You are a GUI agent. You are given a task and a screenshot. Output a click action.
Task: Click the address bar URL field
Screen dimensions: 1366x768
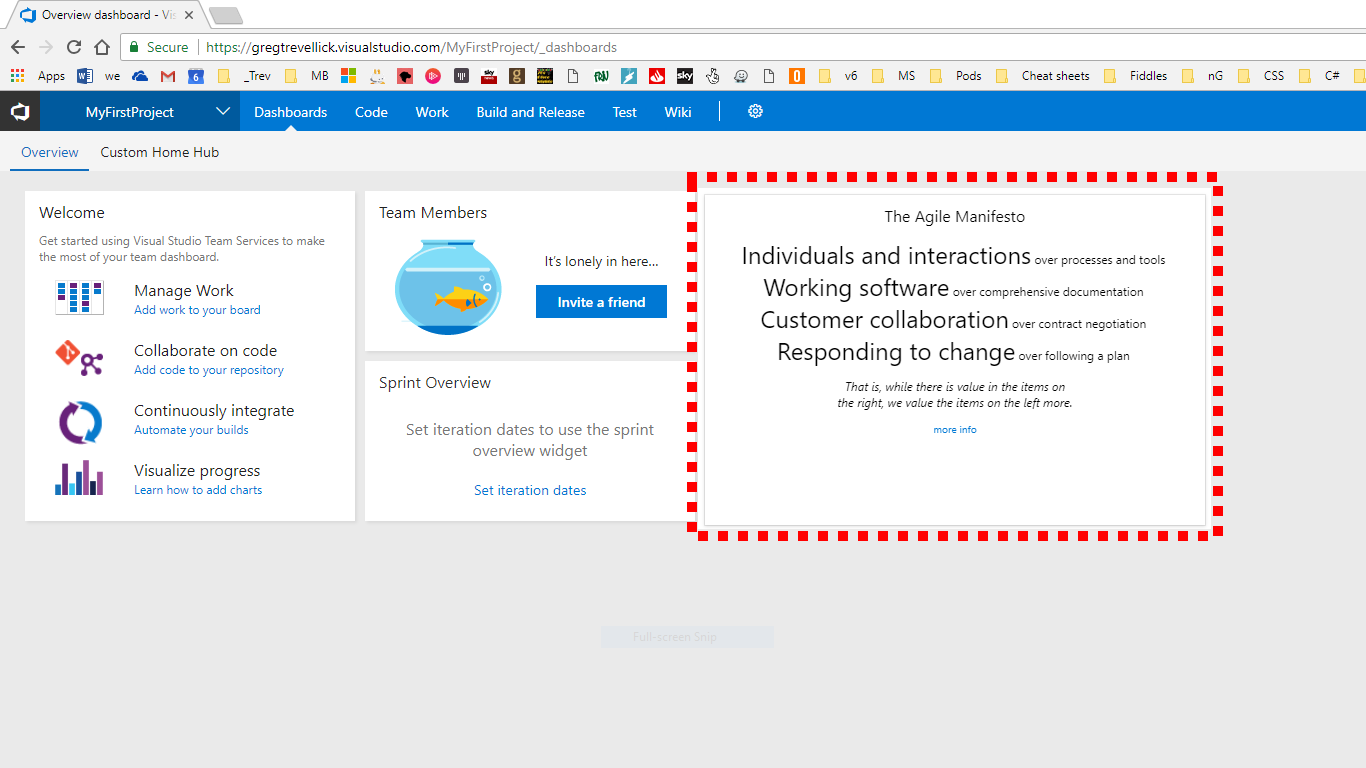(x=738, y=47)
